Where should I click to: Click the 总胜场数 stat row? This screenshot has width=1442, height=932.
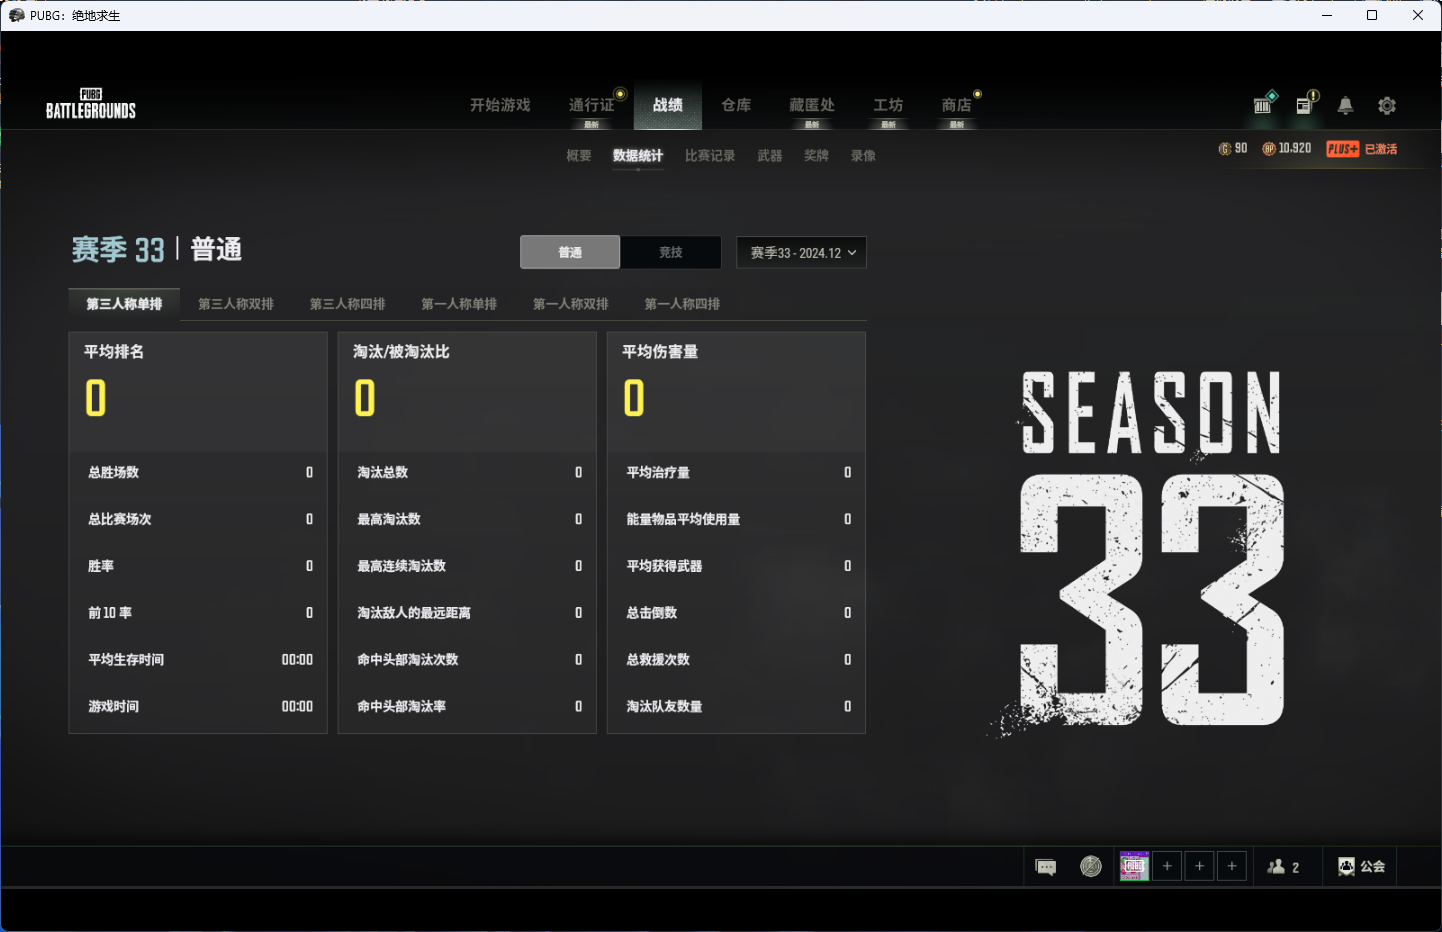coord(198,473)
